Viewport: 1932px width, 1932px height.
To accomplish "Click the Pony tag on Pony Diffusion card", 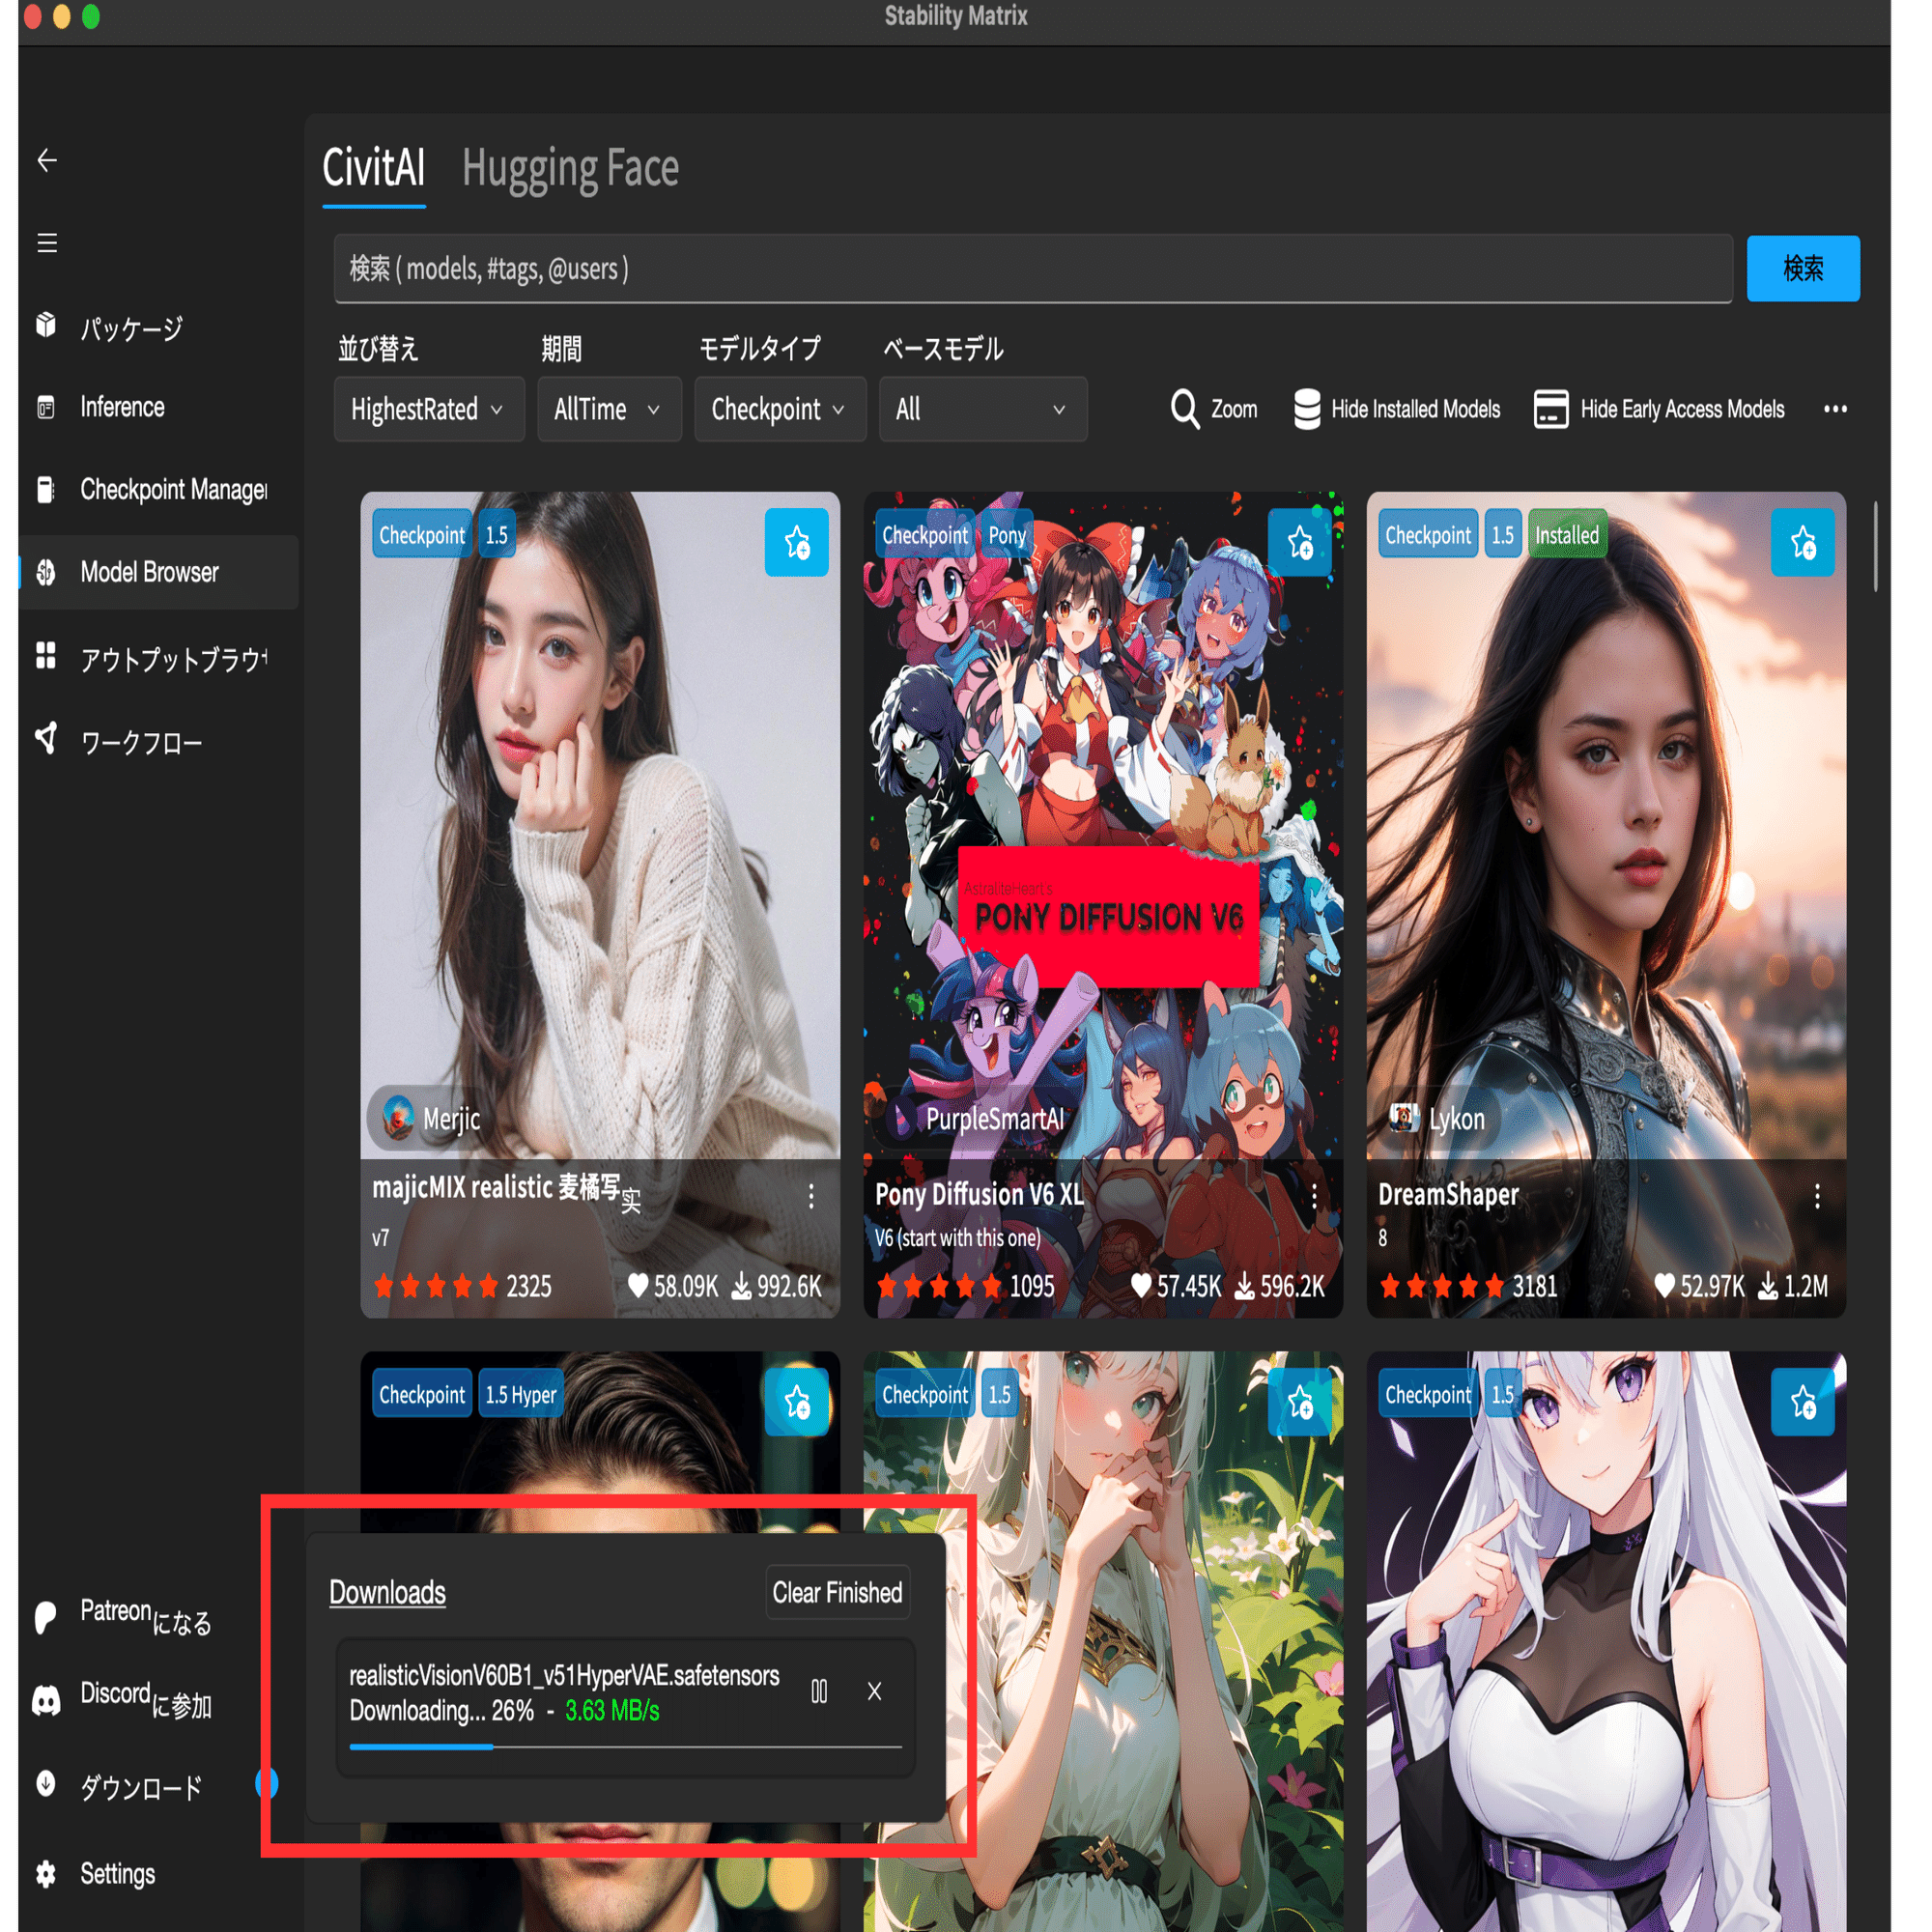I will (x=1007, y=535).
